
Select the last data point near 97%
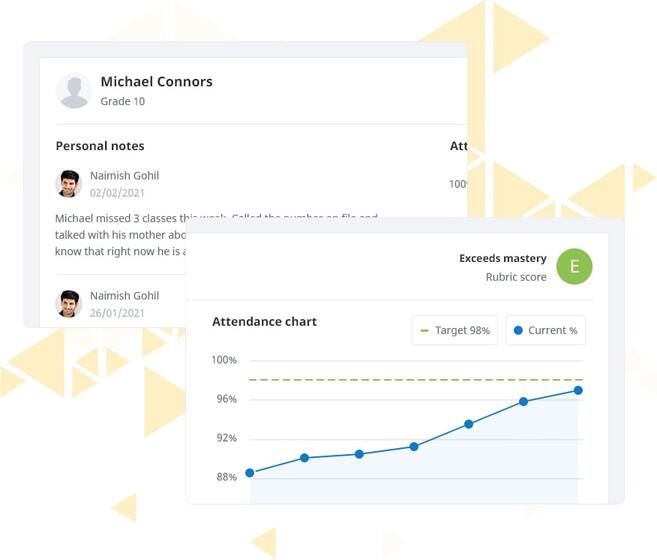578,390
